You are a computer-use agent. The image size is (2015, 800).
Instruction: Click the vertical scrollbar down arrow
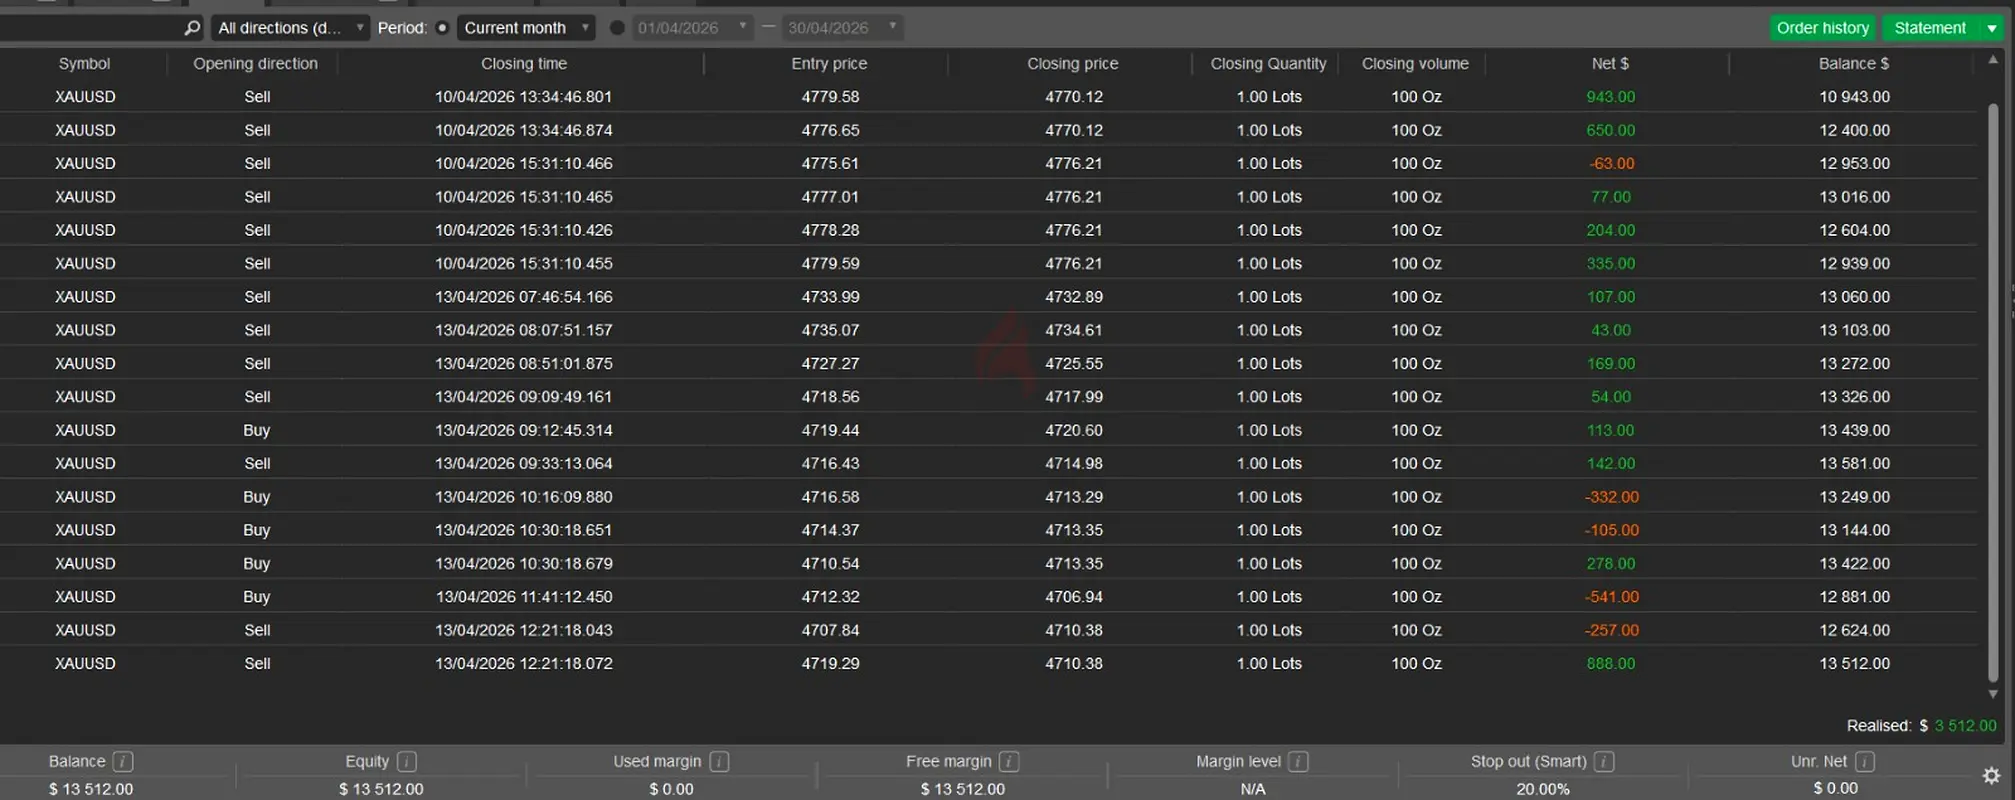click(1992, 694)
